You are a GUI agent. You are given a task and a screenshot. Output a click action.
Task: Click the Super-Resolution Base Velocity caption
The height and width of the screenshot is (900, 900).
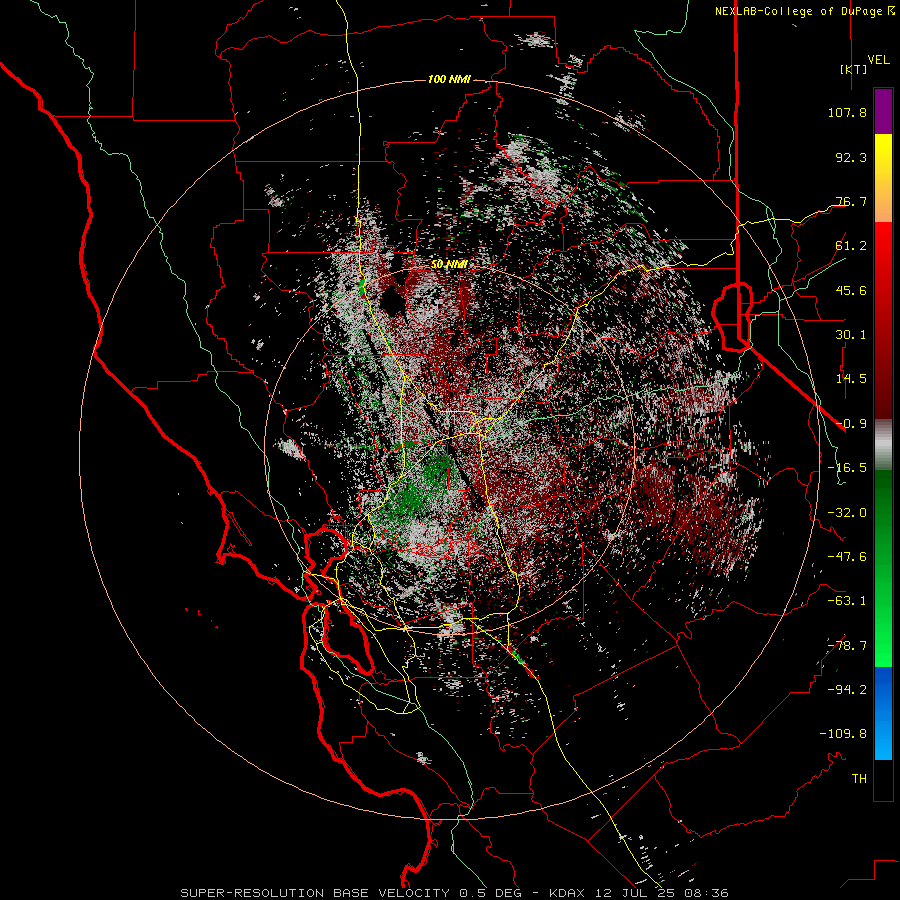pos(455,893)
